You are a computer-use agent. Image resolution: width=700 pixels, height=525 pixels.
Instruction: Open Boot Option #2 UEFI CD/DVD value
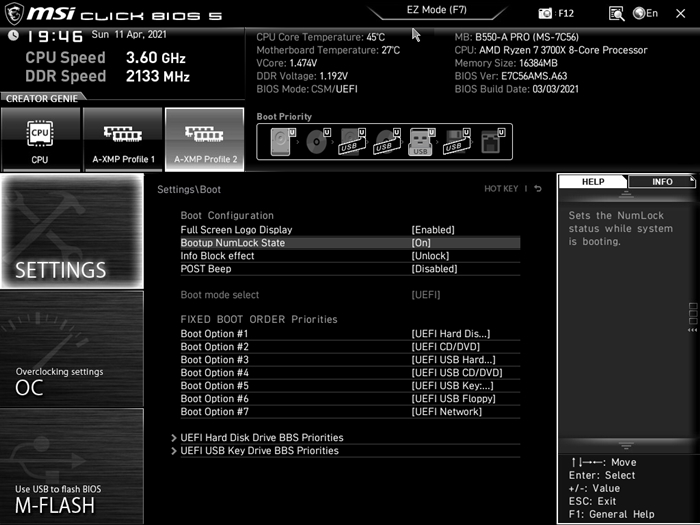(446, 347)
